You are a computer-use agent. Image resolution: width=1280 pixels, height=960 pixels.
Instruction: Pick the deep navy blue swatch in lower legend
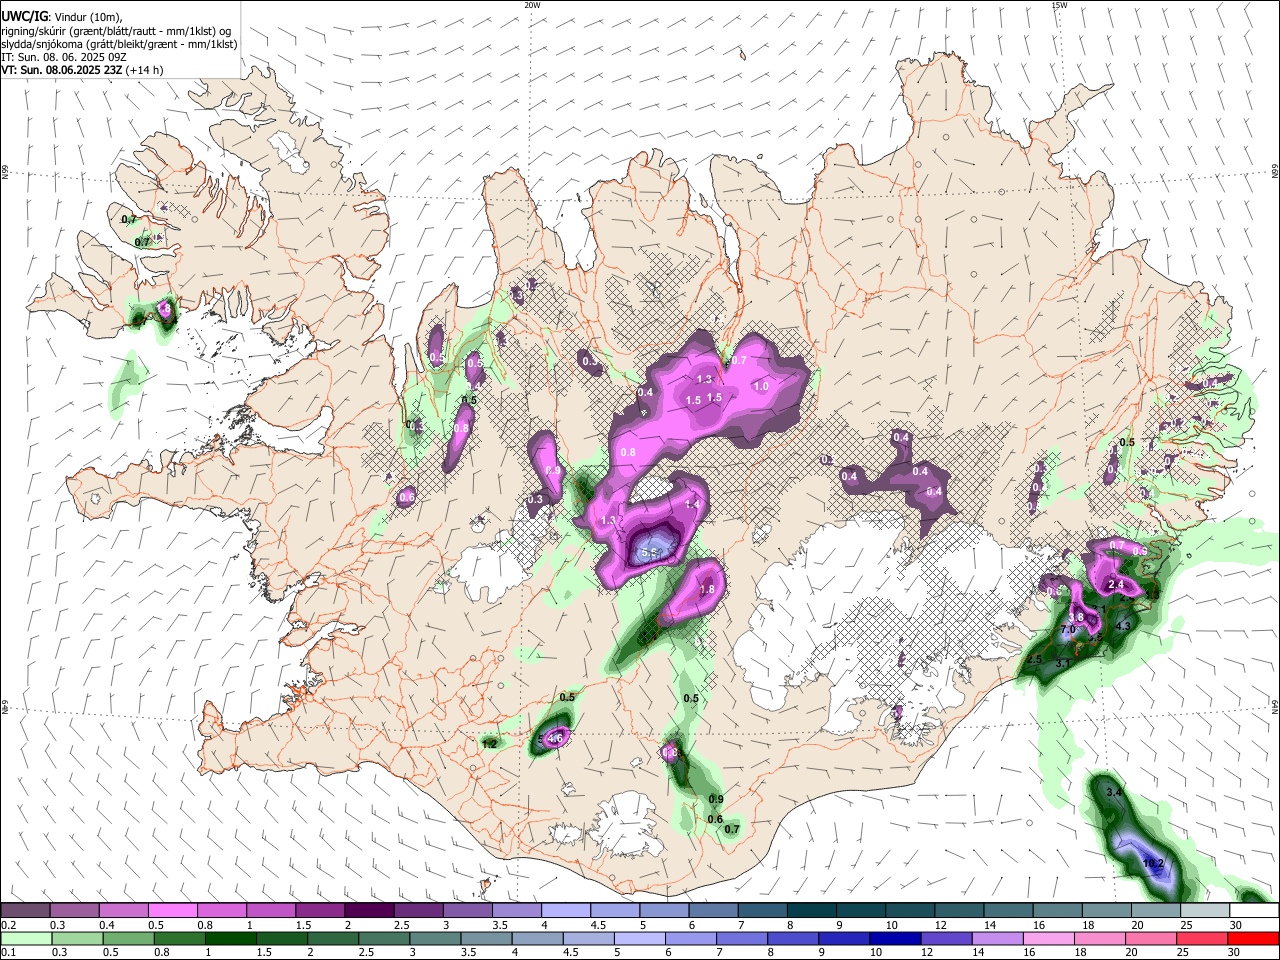[x=893, y=938]
